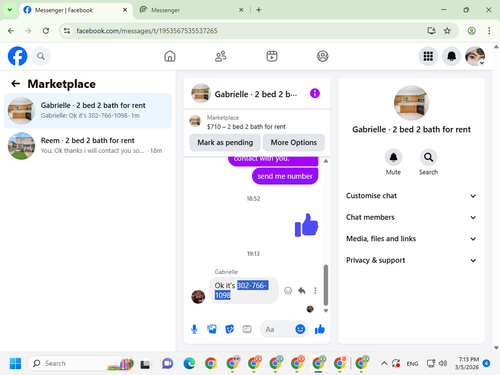Choose a sticker icon in composer

coord(229,329)
